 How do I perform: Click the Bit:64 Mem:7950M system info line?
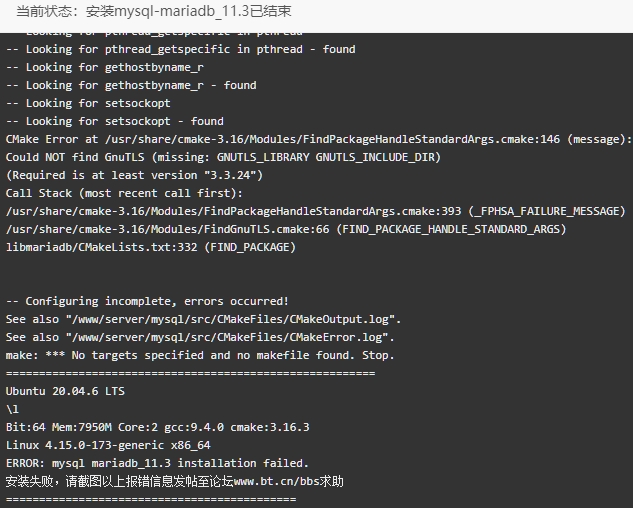pyautogui.click(x=157, y=427)
